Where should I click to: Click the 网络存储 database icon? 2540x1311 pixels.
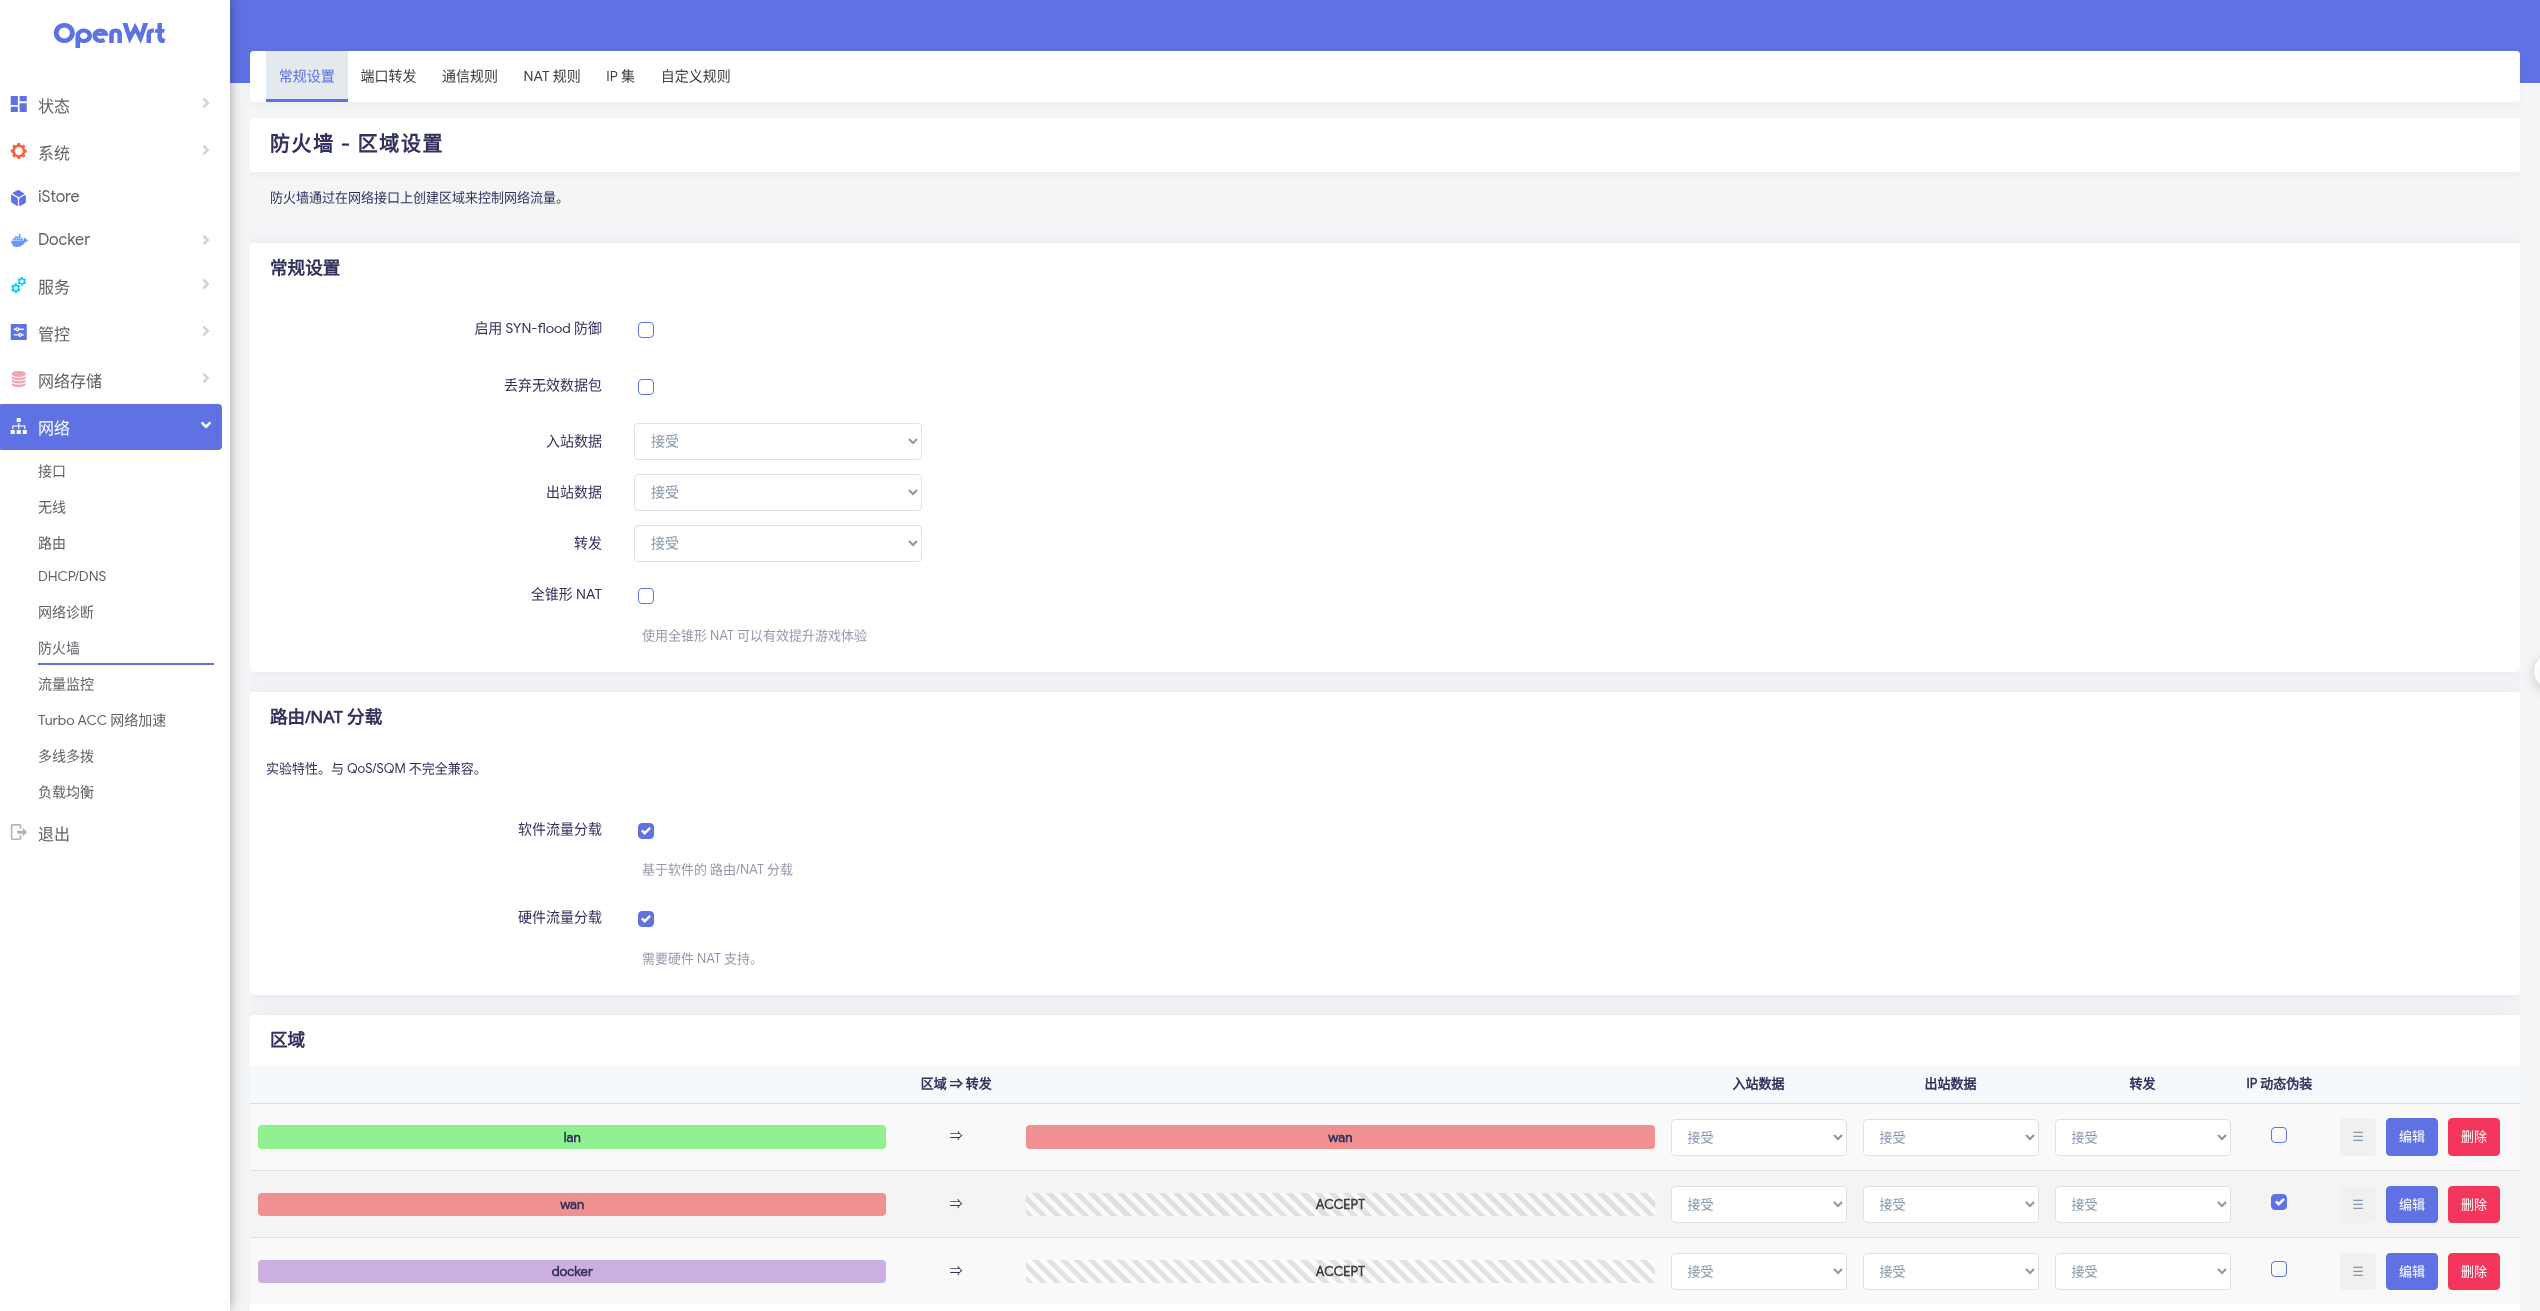pyautogui.click(x=18, y=380)
